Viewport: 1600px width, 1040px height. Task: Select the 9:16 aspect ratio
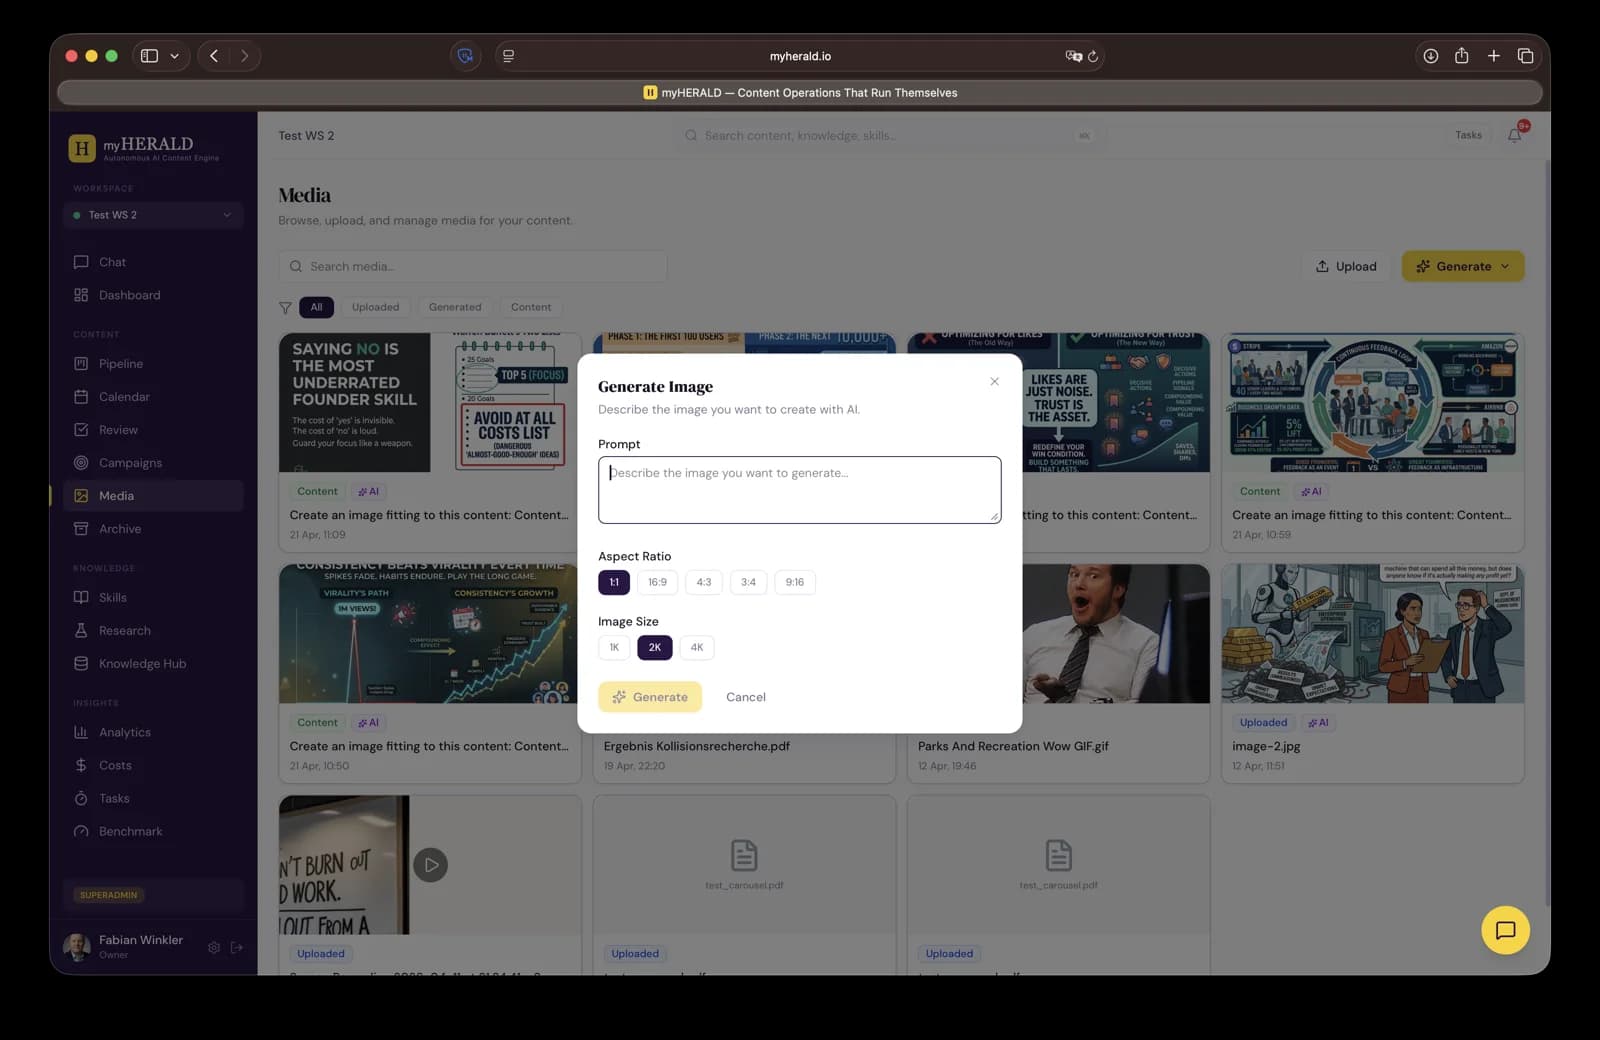[795, 582]
